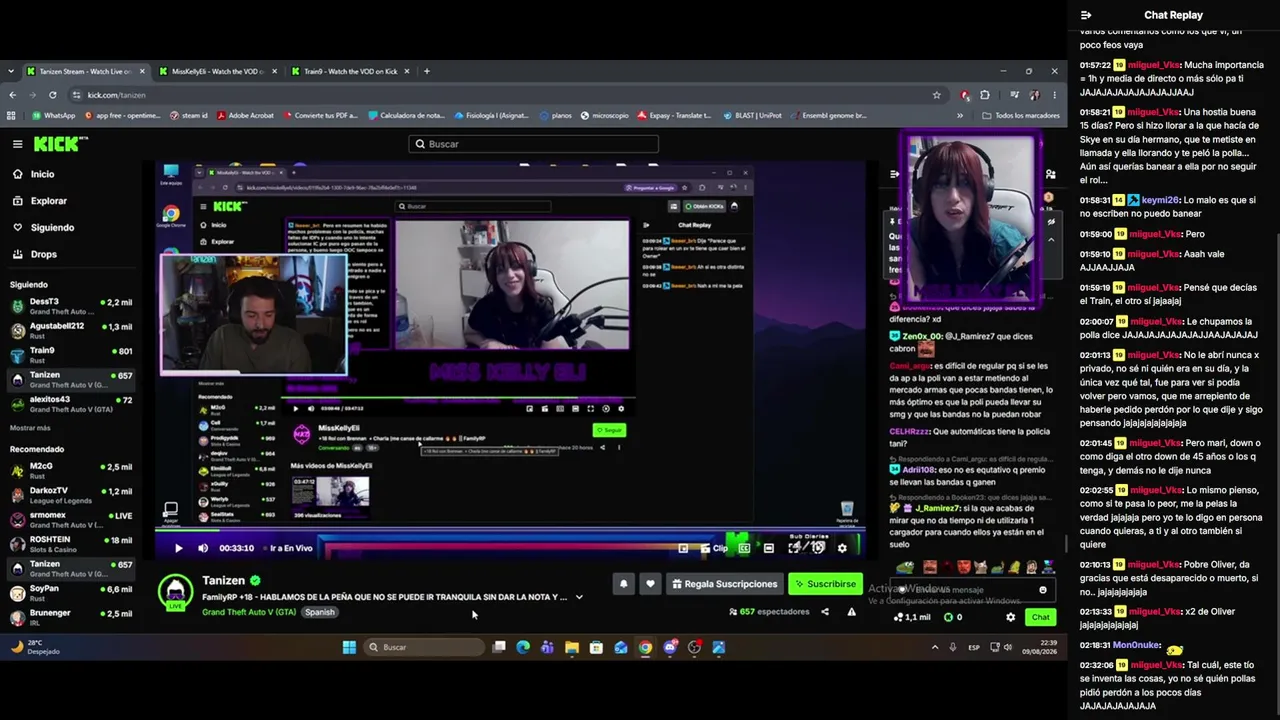This screenshot has width=1280, height=720.
Task: Click Ir a En Vivo to go live
Action: tap(289, 548)
